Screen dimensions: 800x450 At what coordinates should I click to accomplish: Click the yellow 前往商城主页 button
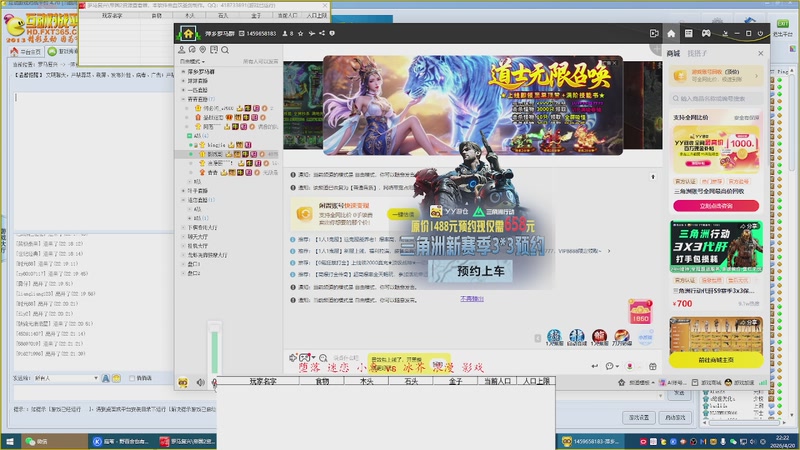(716, 360)
